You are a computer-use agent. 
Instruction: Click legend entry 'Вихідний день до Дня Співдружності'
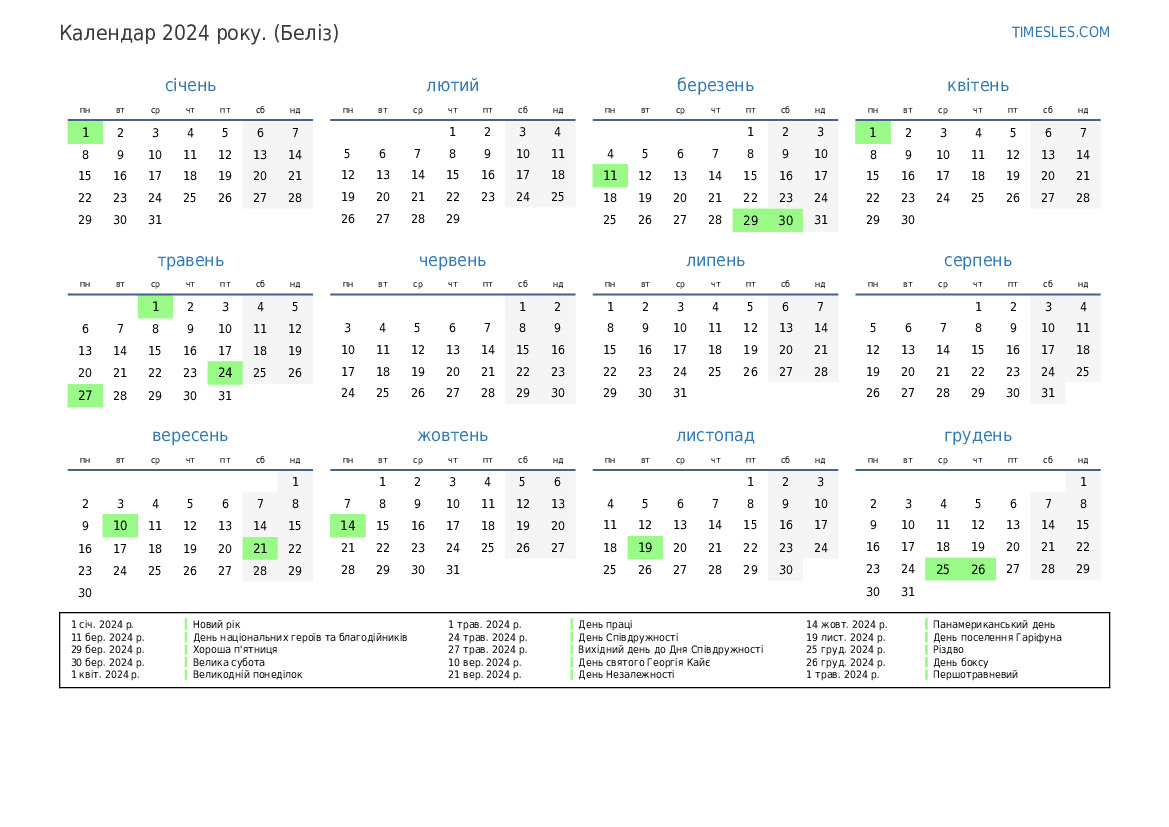point(671,650)
